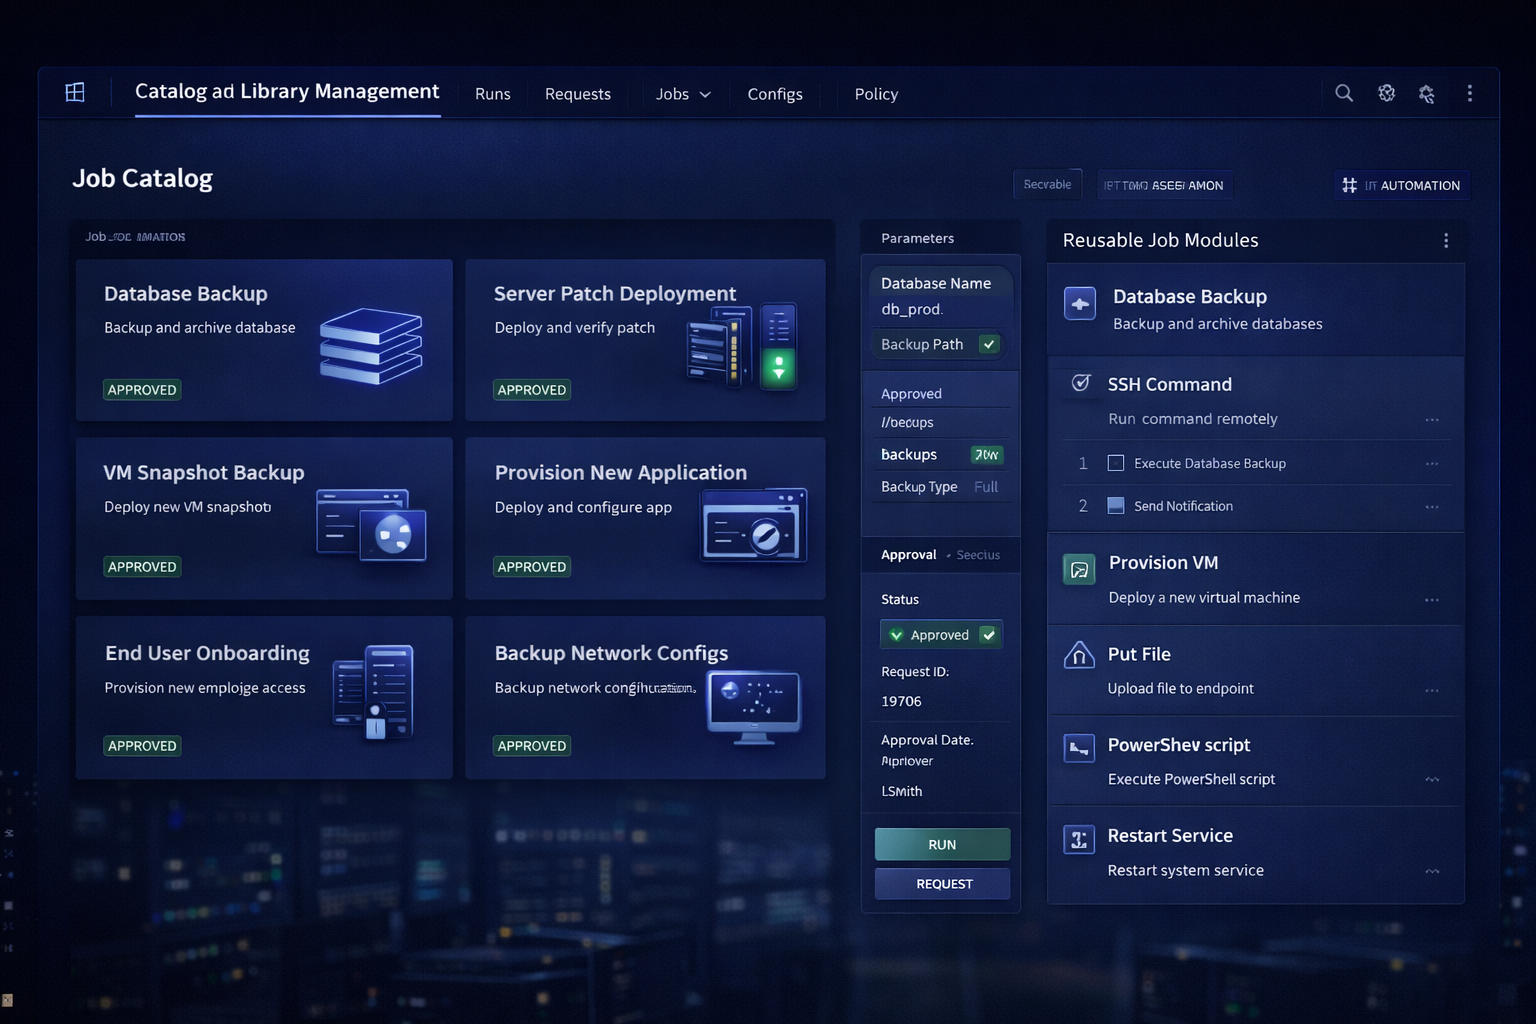Check the Execute Database Backup checkbox
Image resolution: width=1536 pixels, height=1024 pixels.
(x=1116, y=463)
